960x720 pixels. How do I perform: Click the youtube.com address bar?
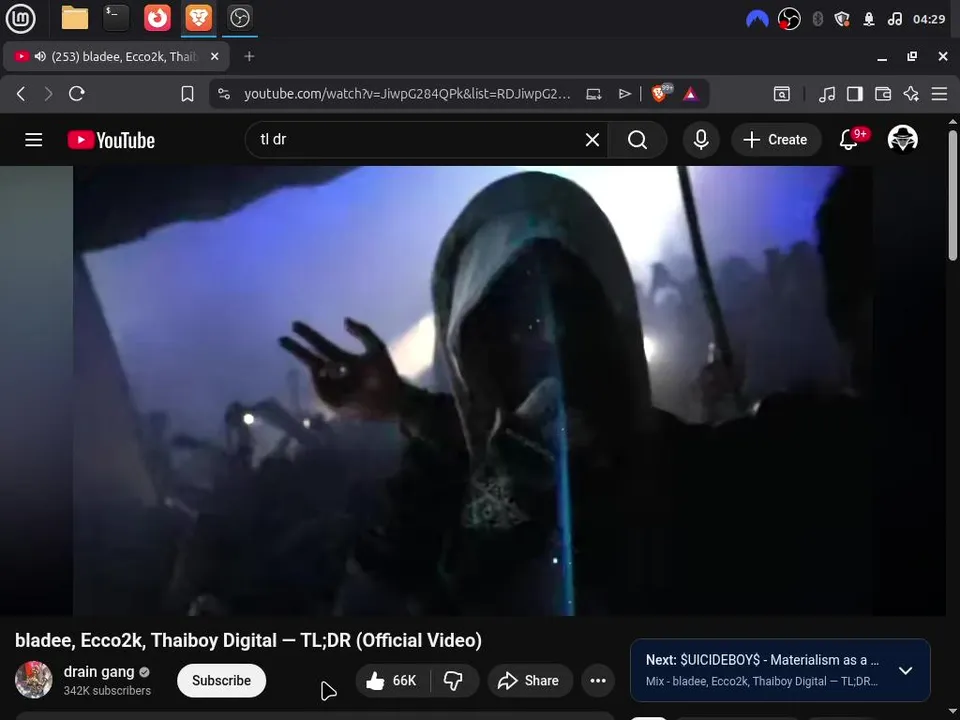(x=407, y=94)
